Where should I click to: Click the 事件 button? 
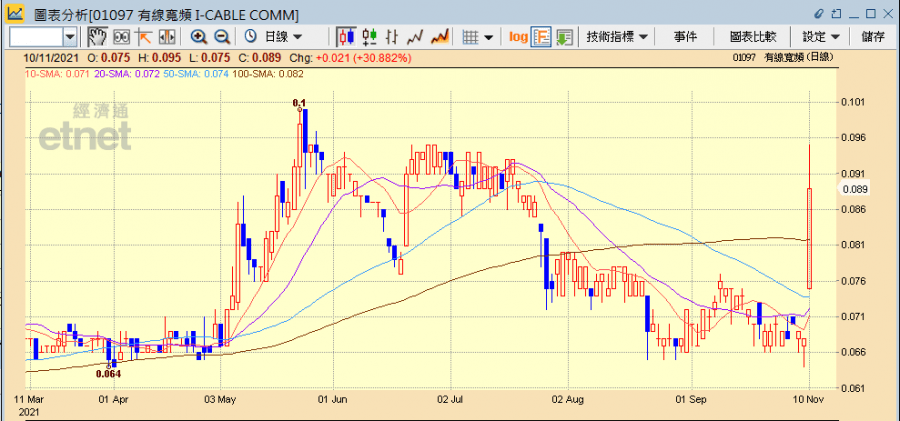tap(685, 37)
